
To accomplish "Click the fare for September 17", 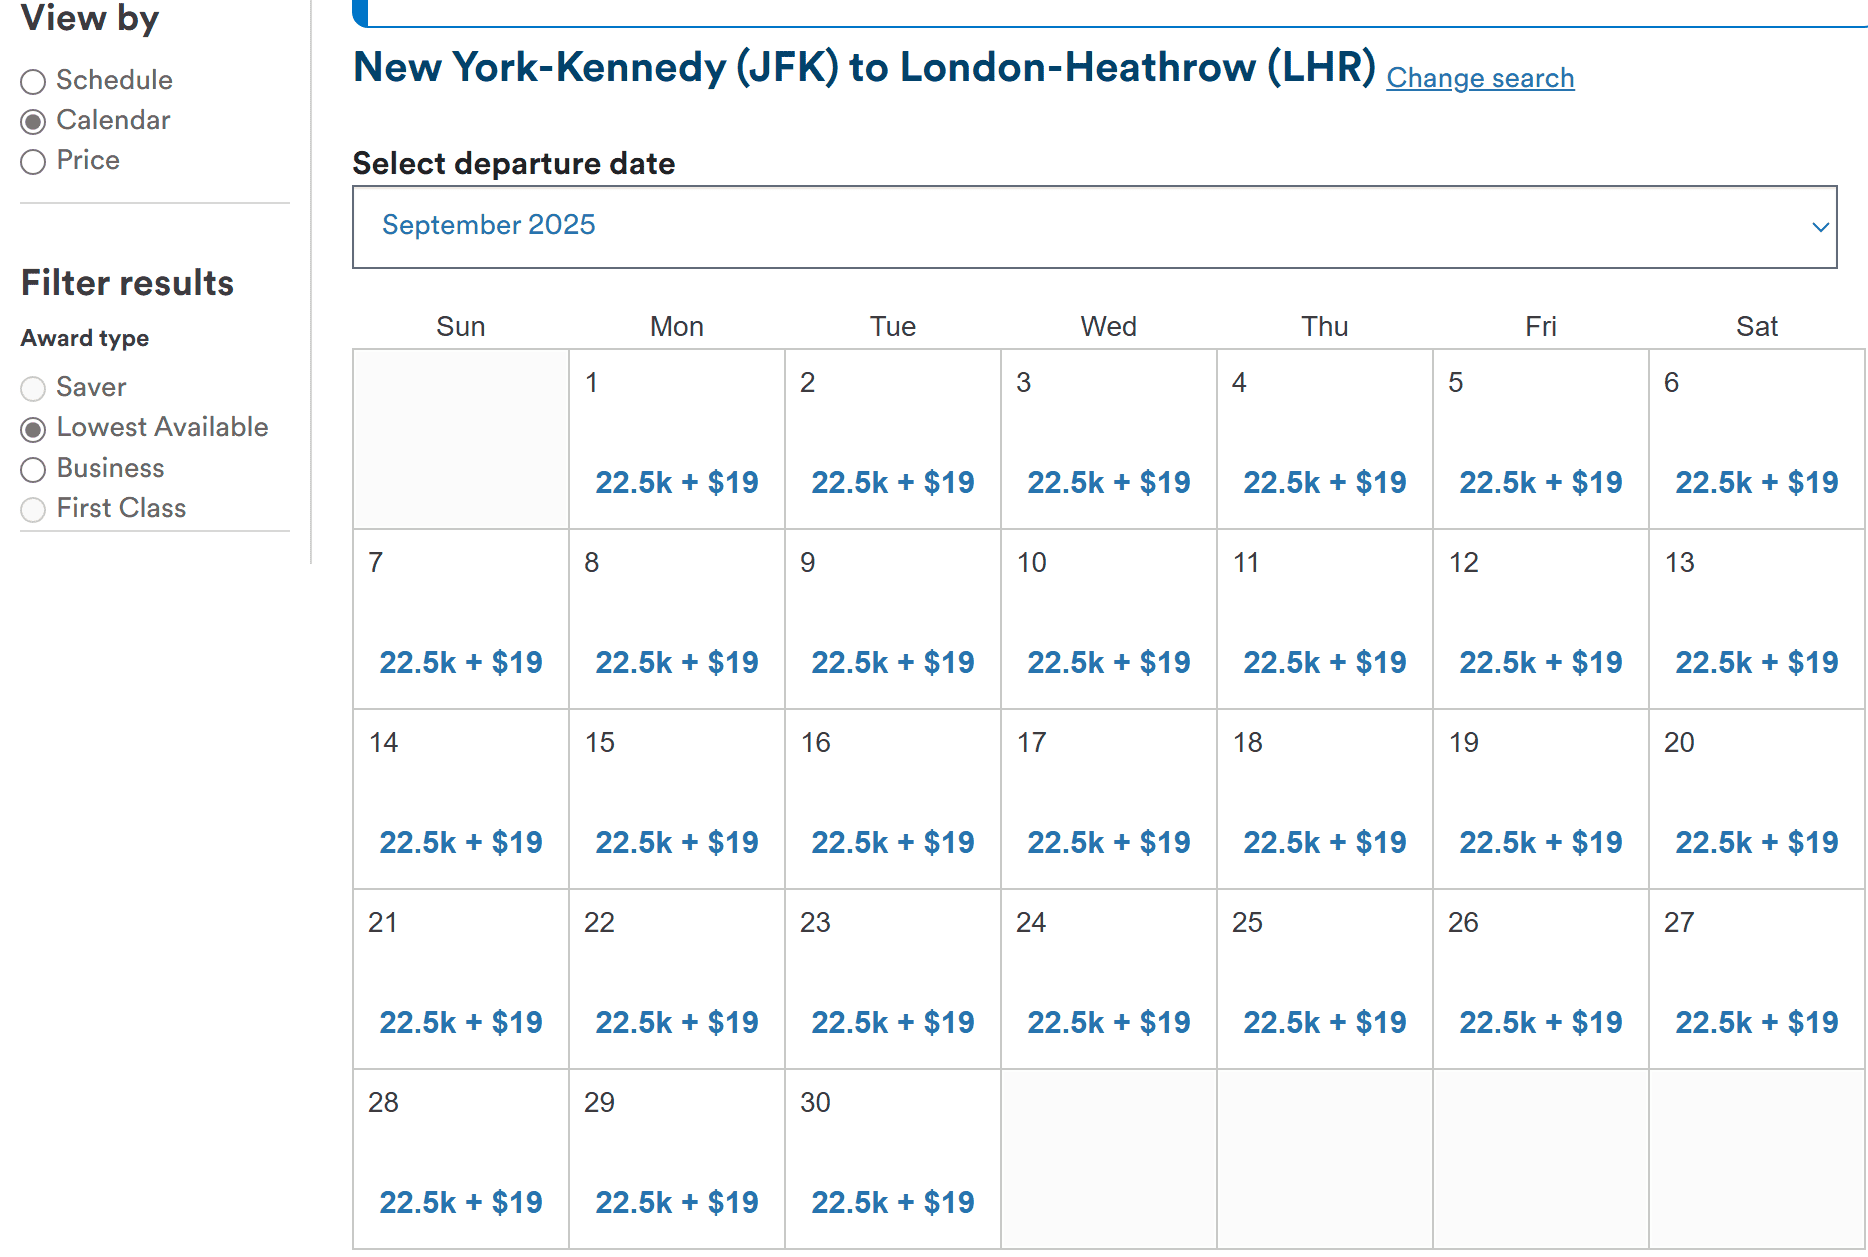I will 1108,842.
